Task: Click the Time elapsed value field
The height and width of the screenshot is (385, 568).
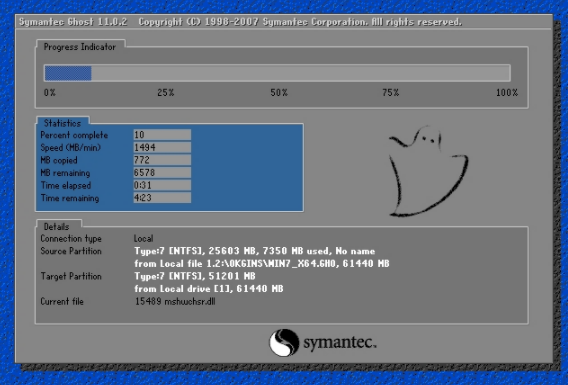Action: tap(162, 185)
